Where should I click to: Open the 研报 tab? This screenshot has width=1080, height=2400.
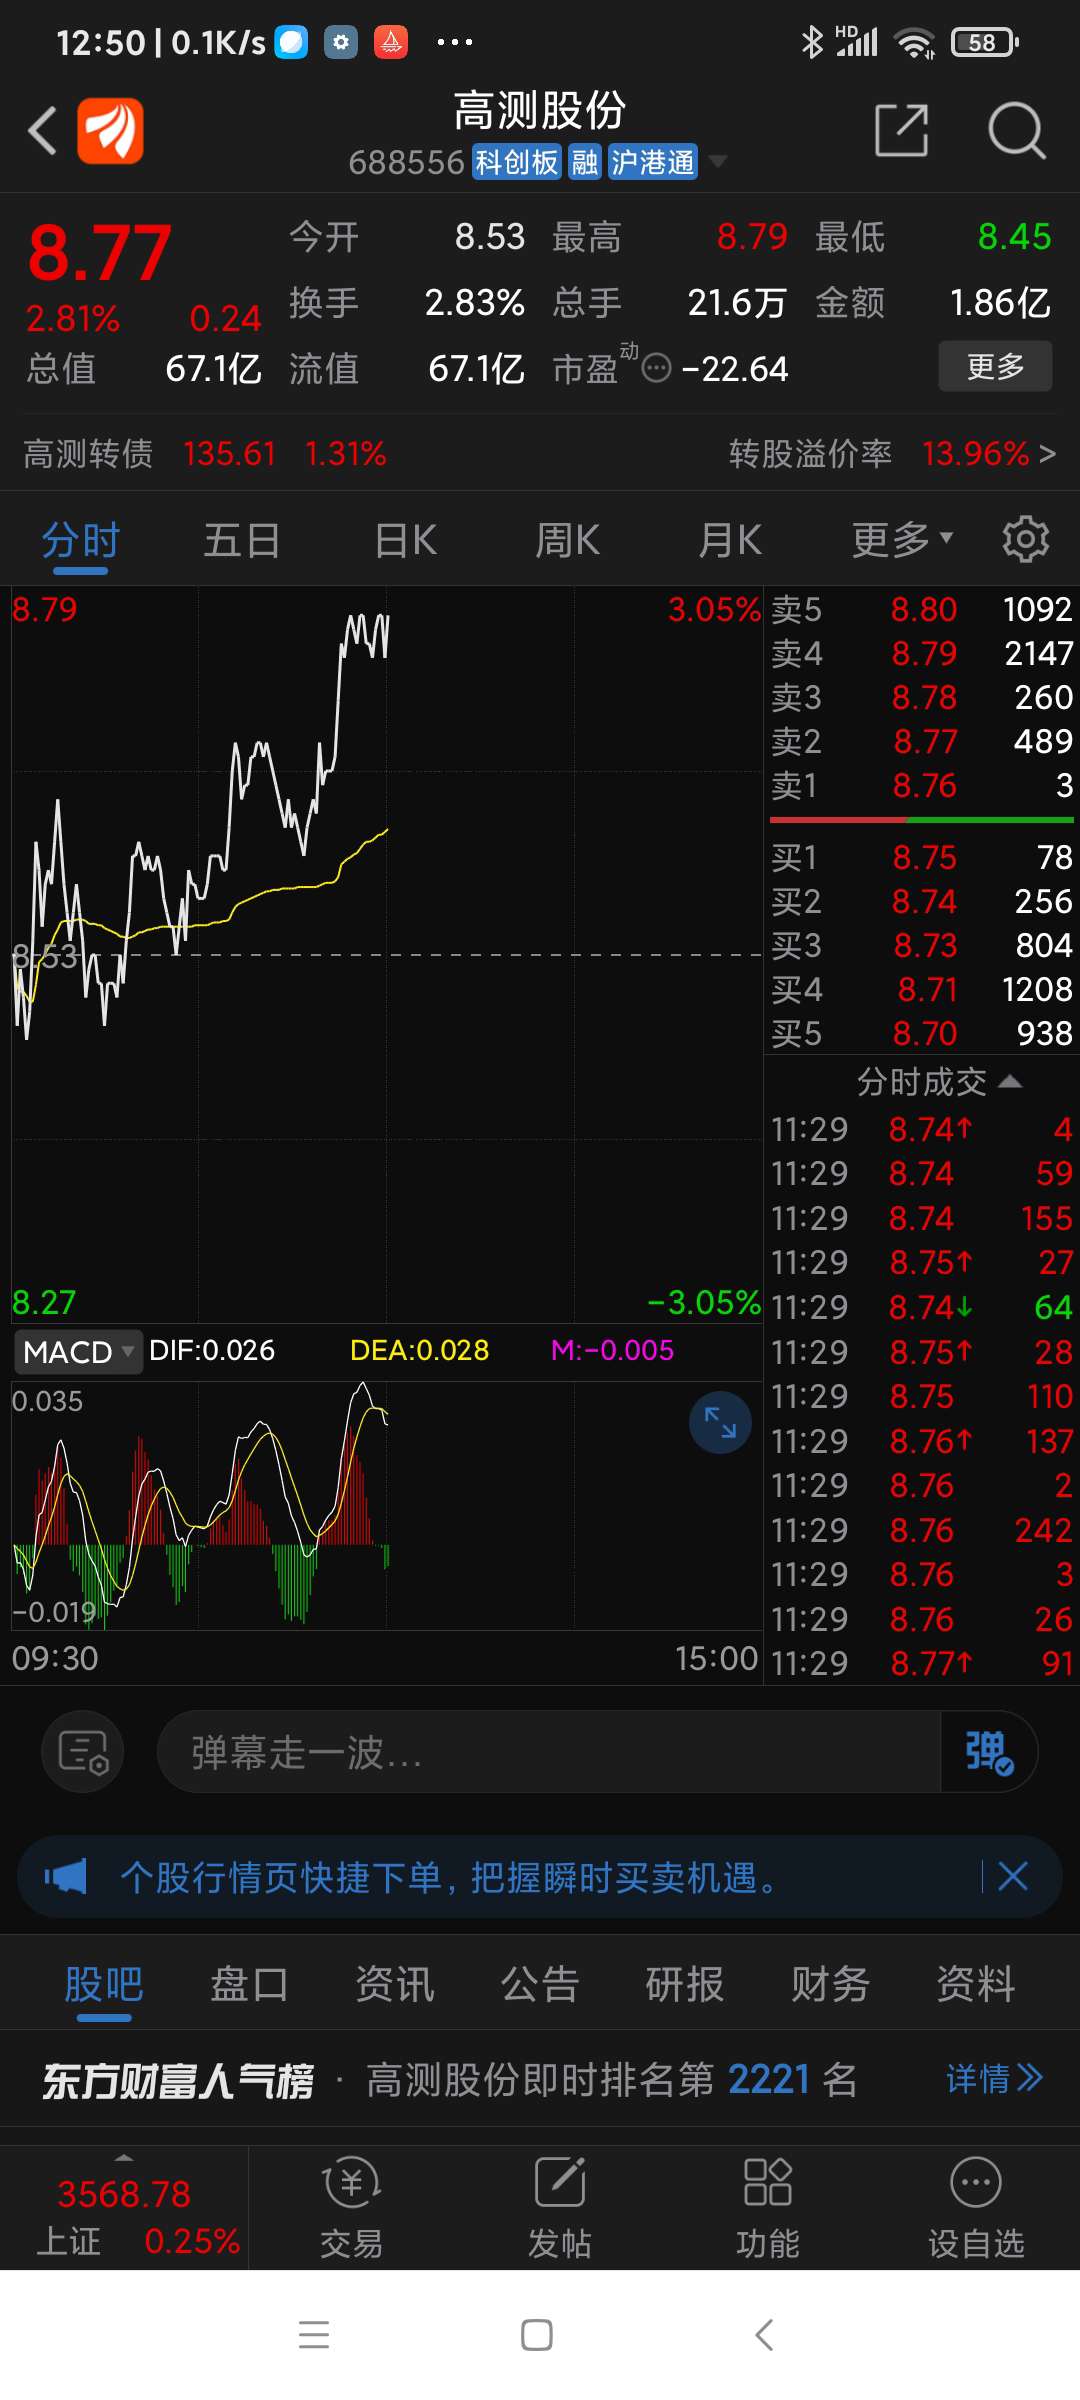(685, 1984)
